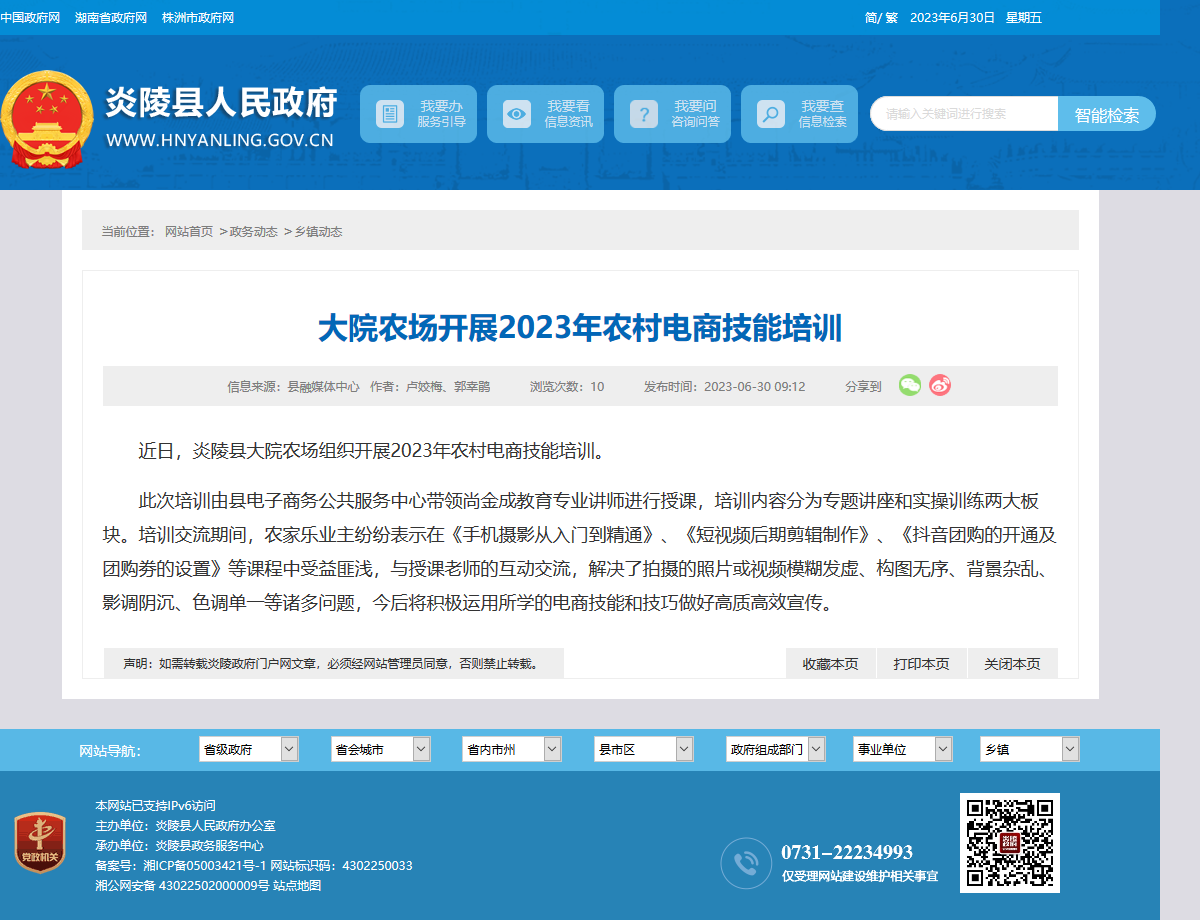Open the 我要问 question mark icon

click(x=644, y=114)
